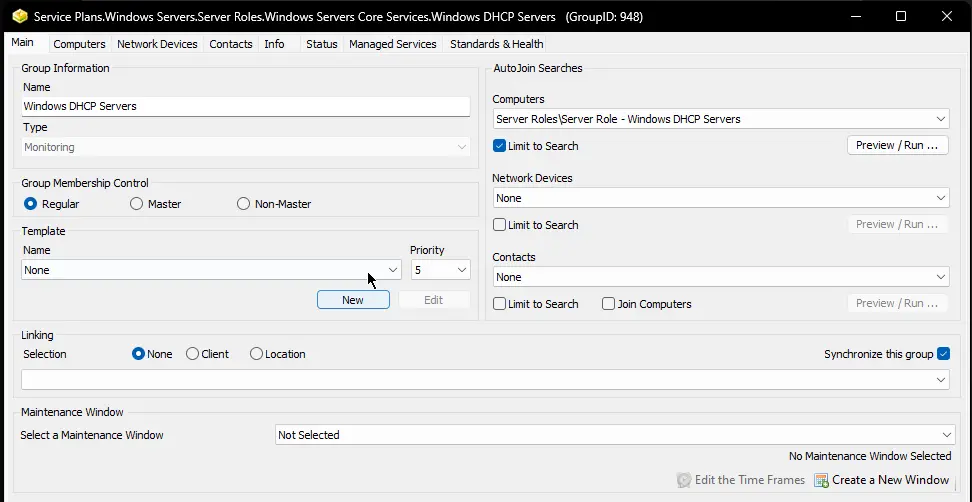Open the Priority dropdown showing 5
972x502 pixels.
tap(440, 270)
